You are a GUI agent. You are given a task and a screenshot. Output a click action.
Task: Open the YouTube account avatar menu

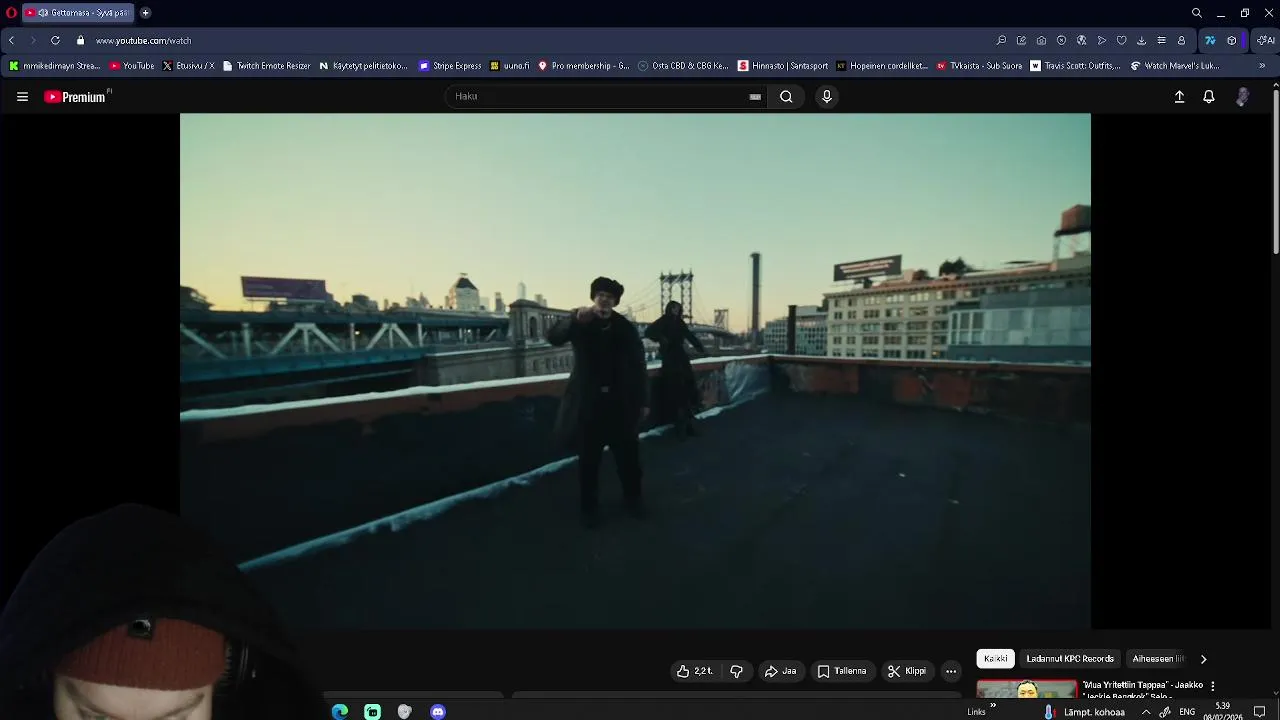coord(1242,97)
